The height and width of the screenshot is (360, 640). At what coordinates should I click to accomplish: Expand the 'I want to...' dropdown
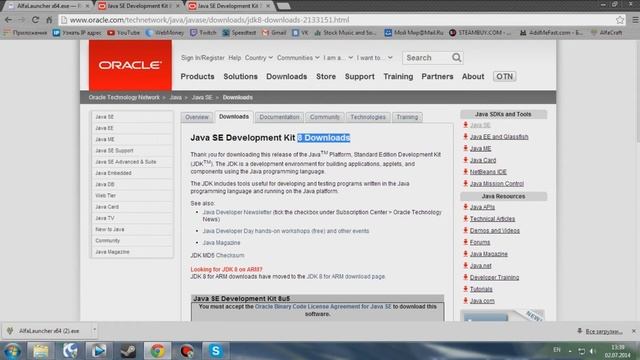(374, 58)
